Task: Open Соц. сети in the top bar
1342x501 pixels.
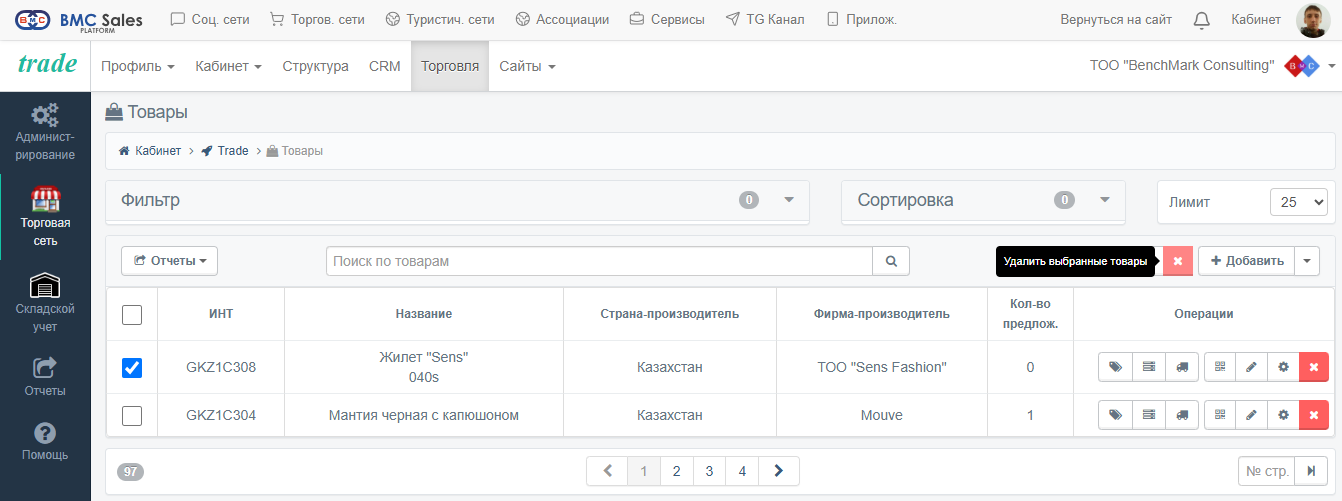Action: coord(210,19)
